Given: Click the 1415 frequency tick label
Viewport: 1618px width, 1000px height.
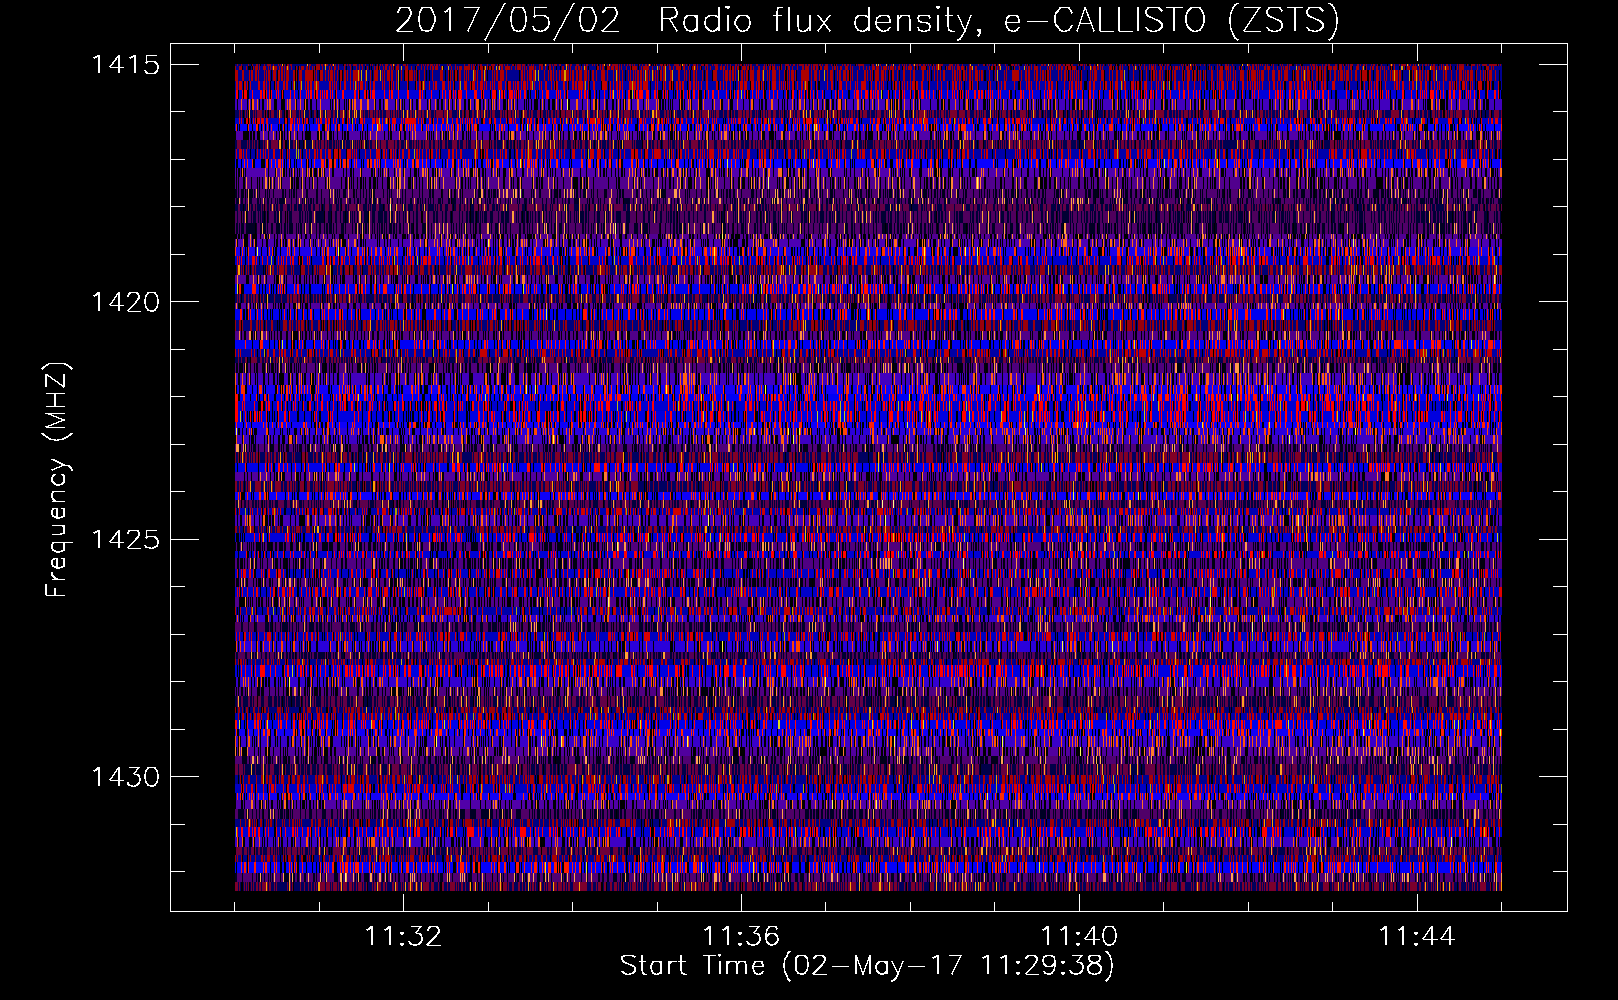Looking at the screenshot, I should 125,65.
